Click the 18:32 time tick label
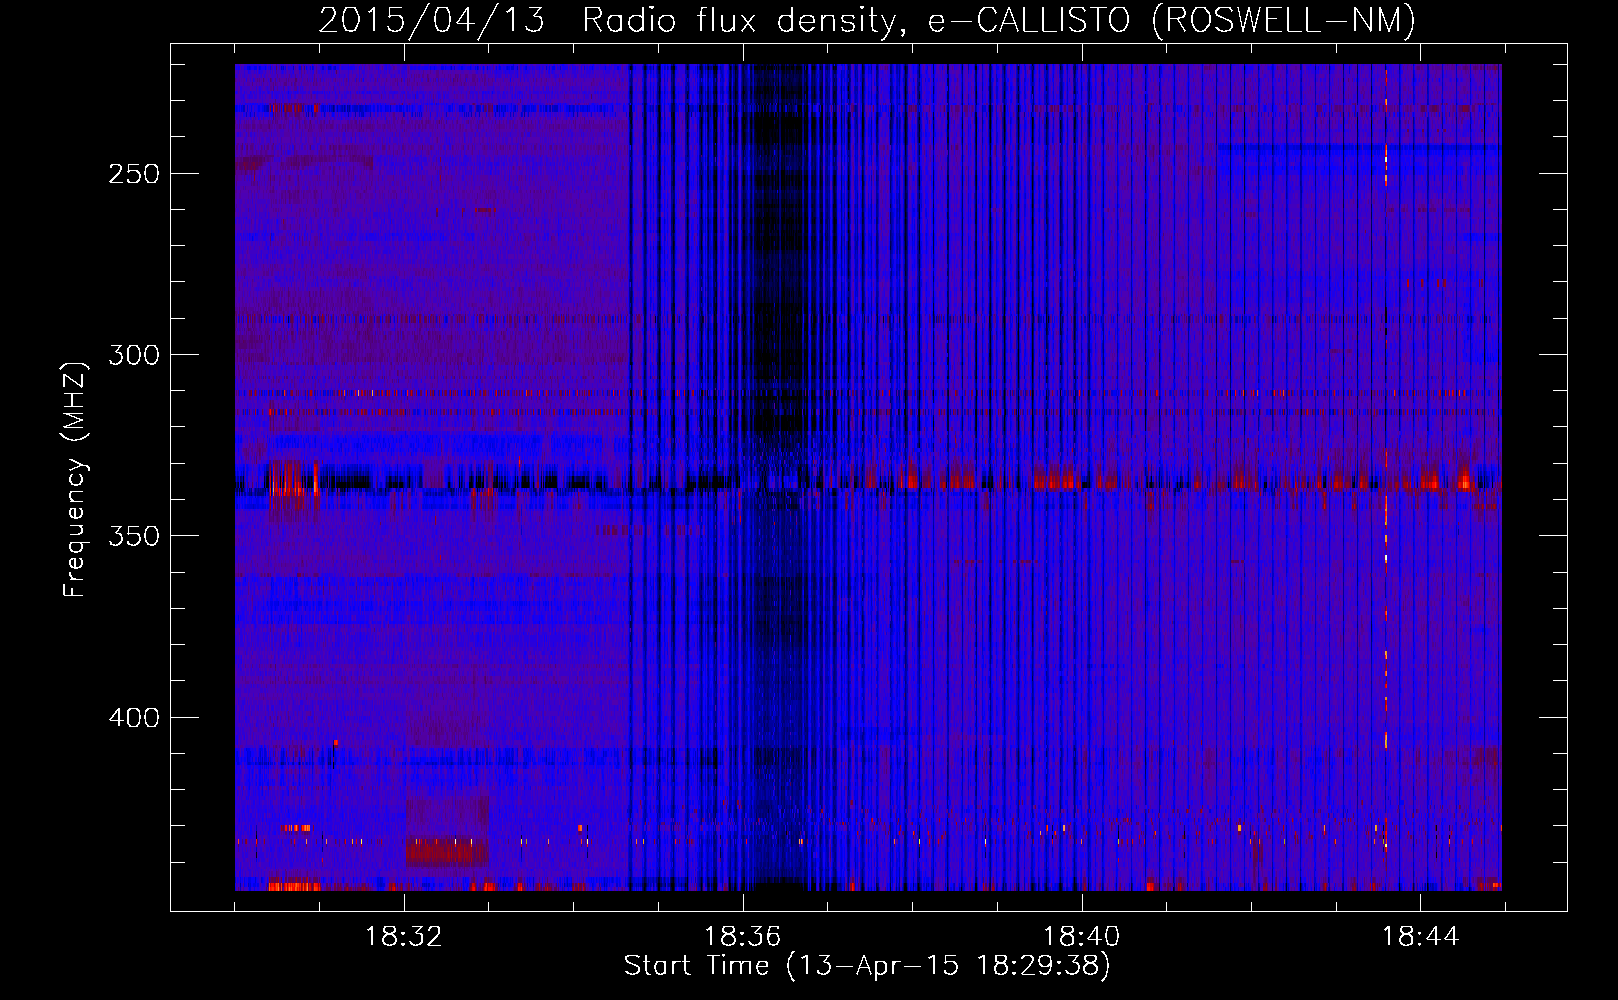Viewport: 1618px width, 1000px height. (404, 936)
